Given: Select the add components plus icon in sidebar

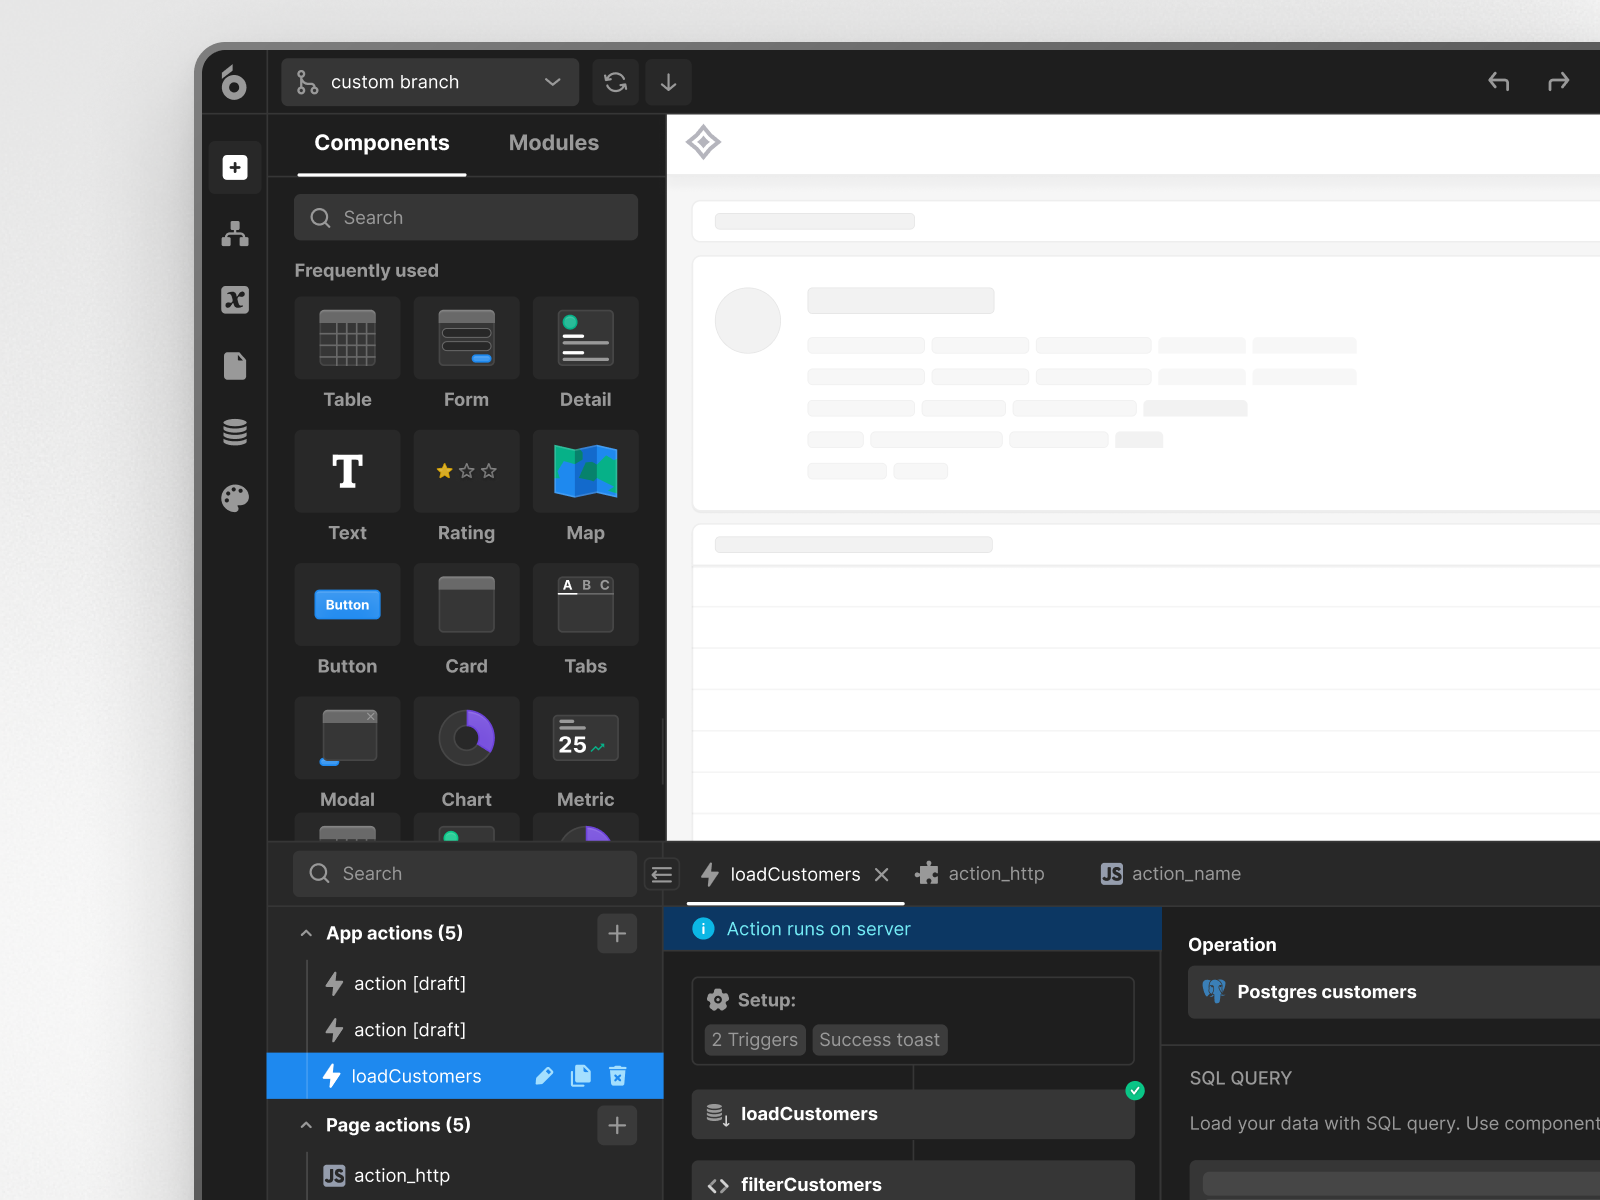Looking at the screenshot, I should (x=235, y=168).
